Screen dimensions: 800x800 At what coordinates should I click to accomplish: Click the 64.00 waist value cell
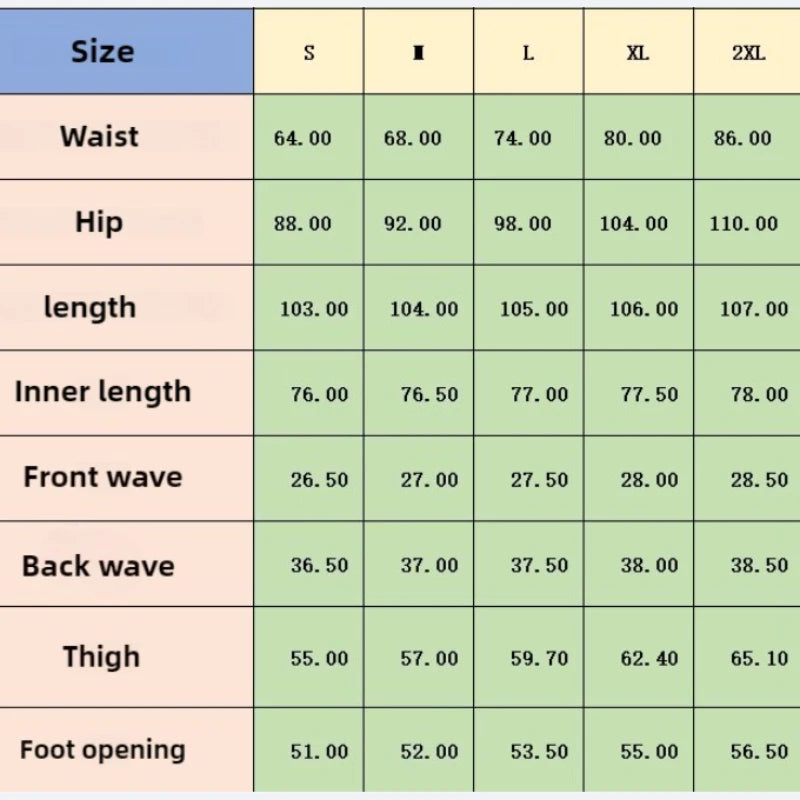tap(303, 139)
